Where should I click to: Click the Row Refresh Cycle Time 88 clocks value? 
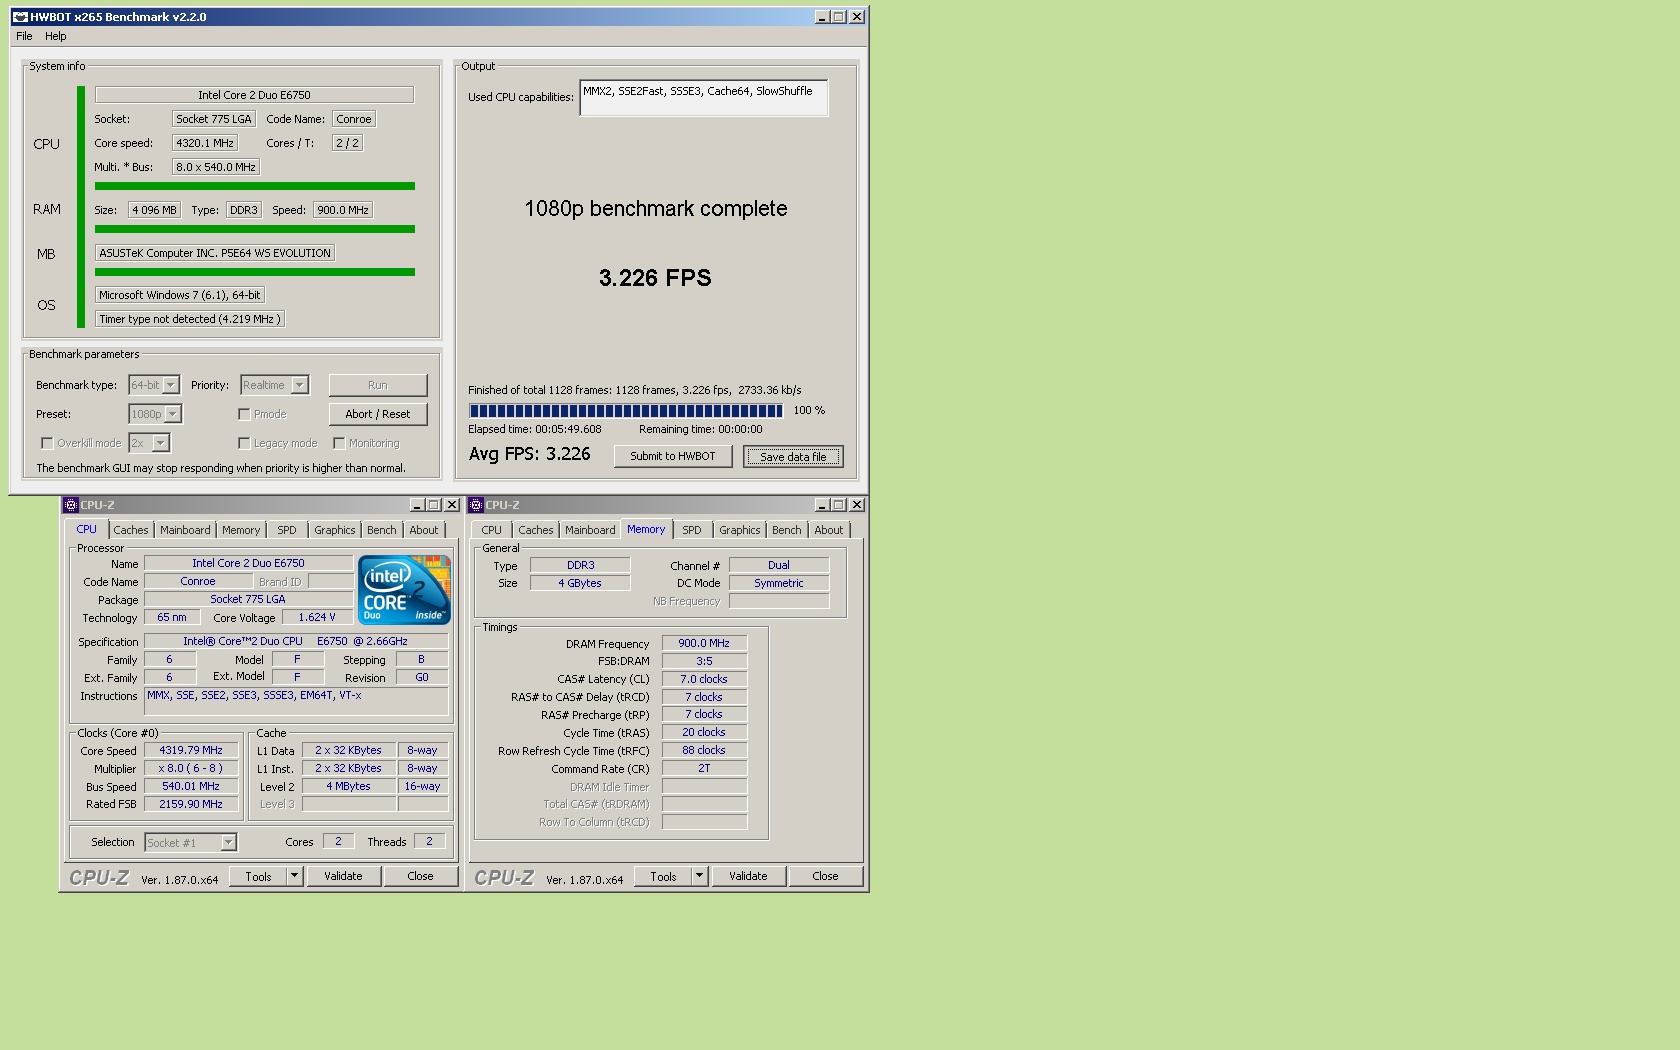coord(704,750)
